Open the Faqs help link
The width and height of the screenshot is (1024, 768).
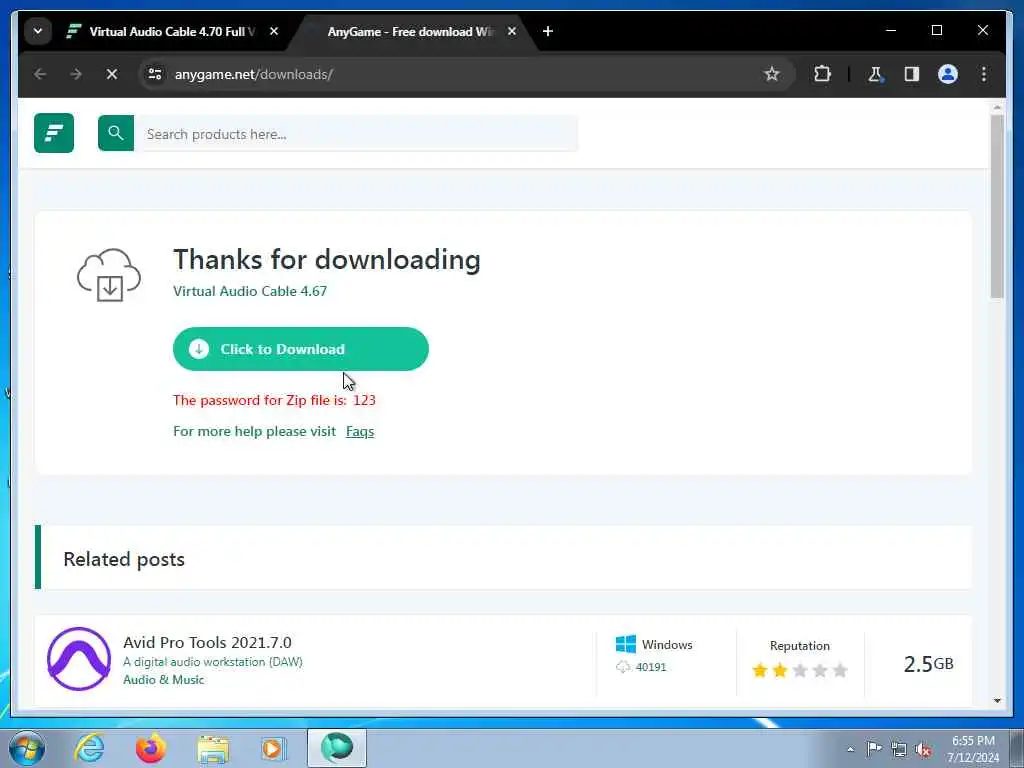(x=360, y=432)
